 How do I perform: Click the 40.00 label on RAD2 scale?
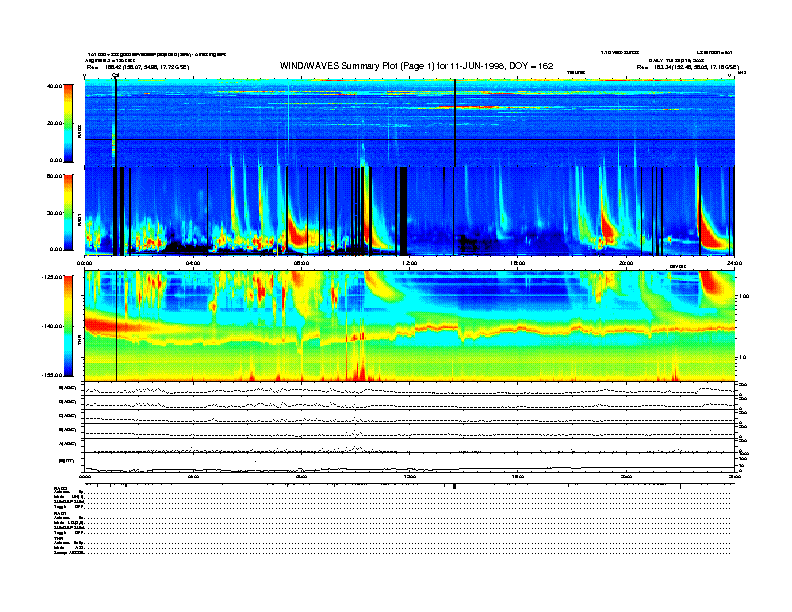click(55, 86)
